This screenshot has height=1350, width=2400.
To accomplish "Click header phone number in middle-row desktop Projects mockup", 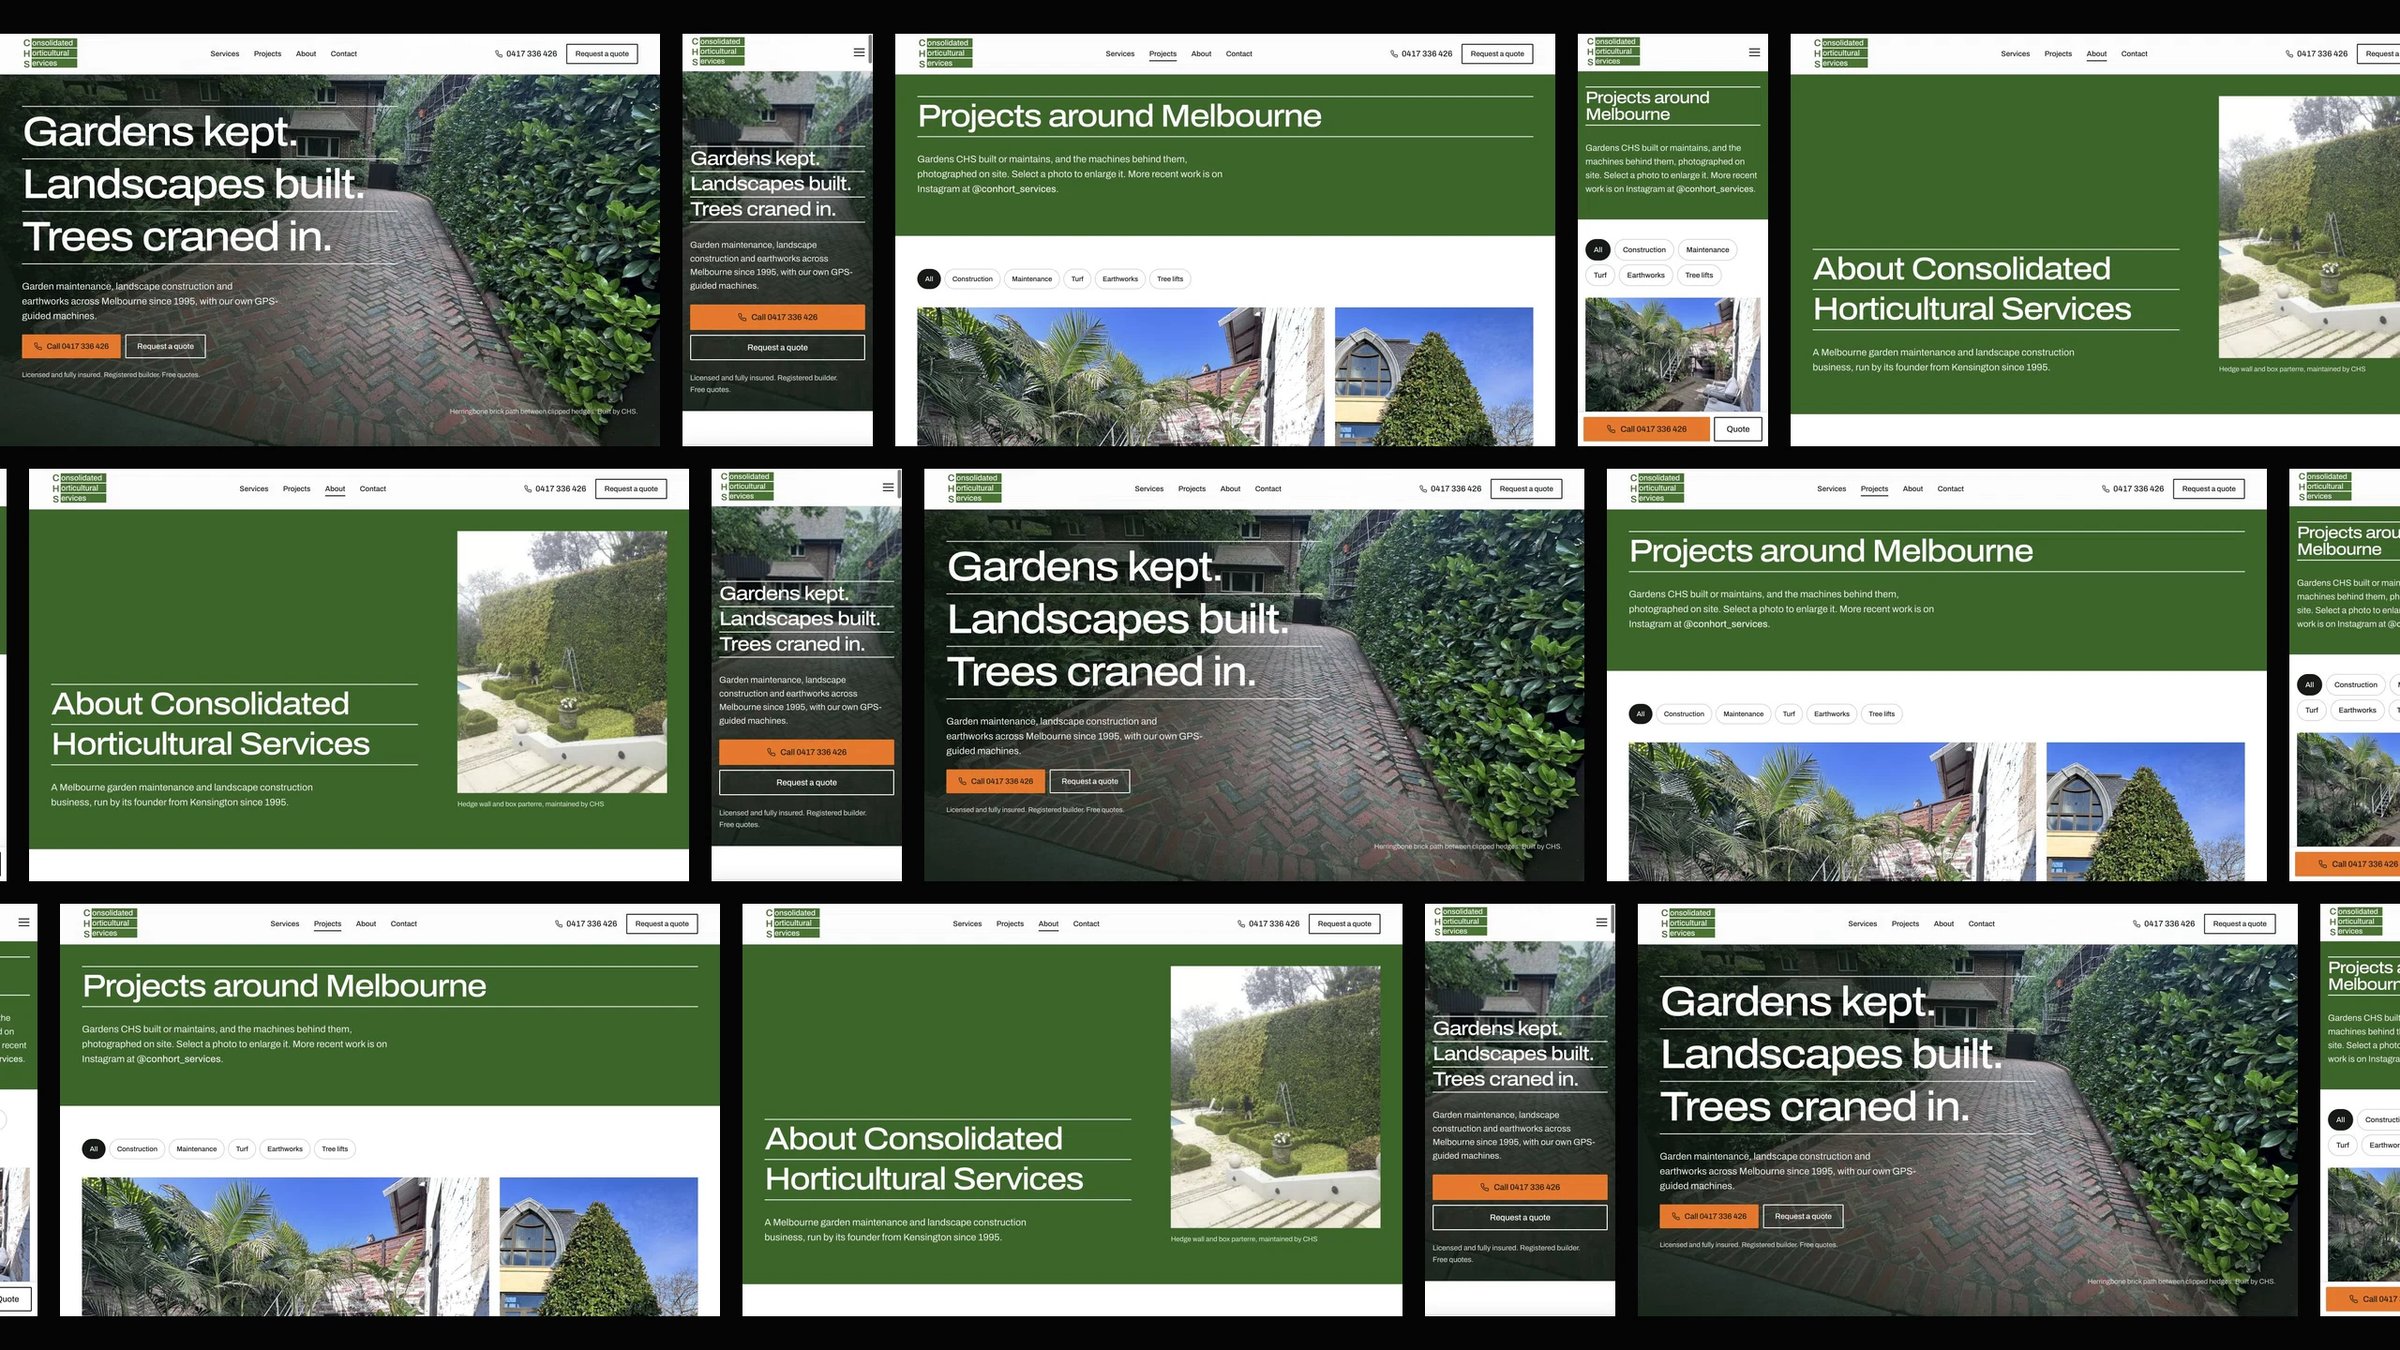I will (x=2133, y=489).
